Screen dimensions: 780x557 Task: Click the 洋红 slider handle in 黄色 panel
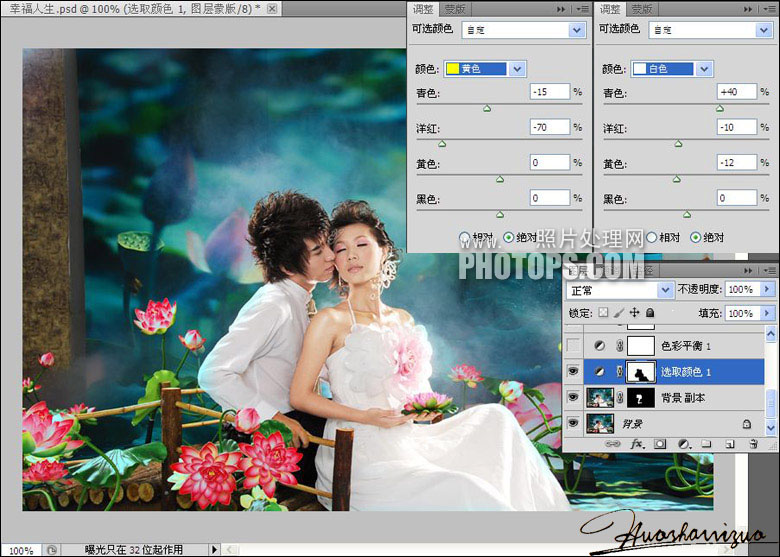click(442, 144)
